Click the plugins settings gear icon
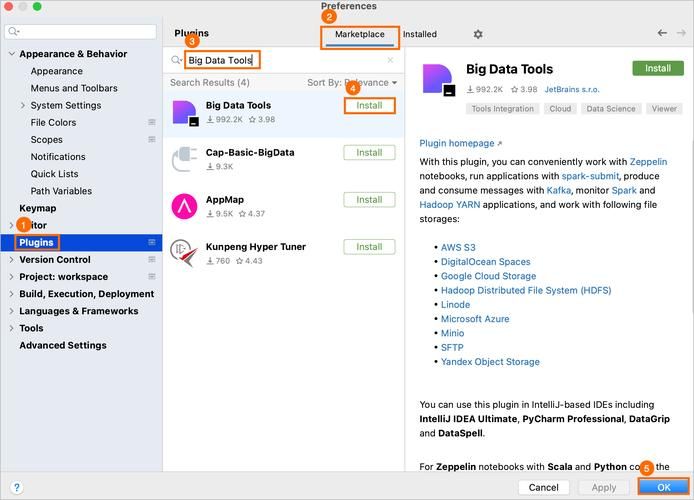Image resolution: width=694 pixels, height=500 pixels. 478,34
